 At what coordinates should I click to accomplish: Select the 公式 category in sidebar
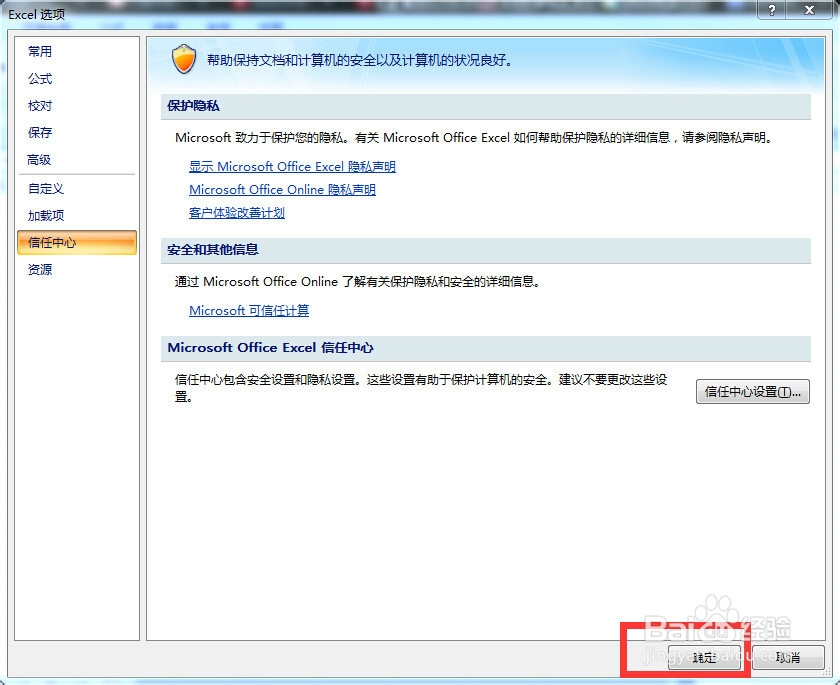(40, 79)
